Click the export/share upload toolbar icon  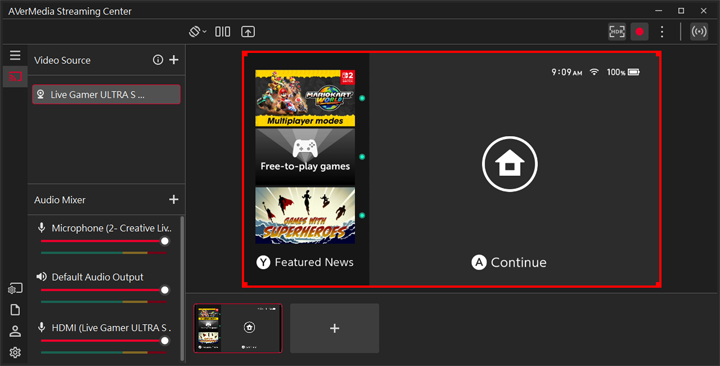(x=248, y=32)
